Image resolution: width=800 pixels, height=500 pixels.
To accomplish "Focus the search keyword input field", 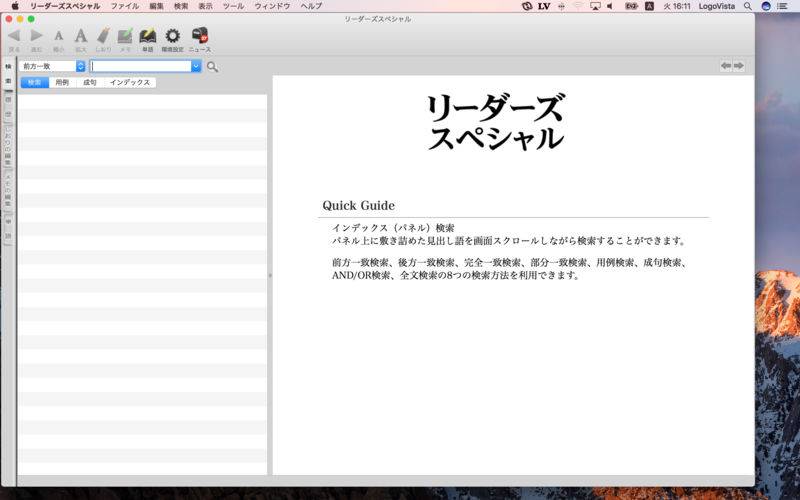I will pos(141,66).
